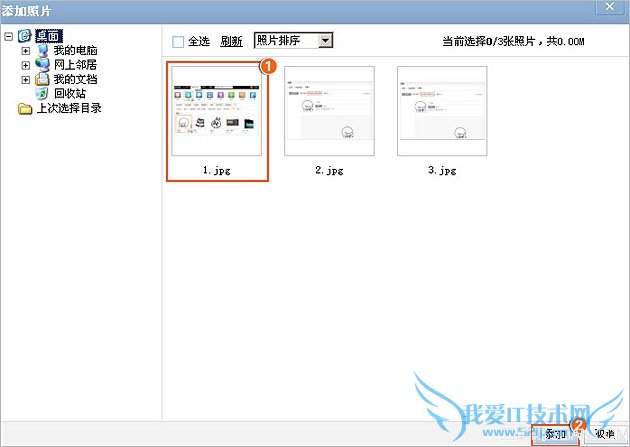630x447 pixels.
Task: Click the 全选 label text
Action: 199,41
